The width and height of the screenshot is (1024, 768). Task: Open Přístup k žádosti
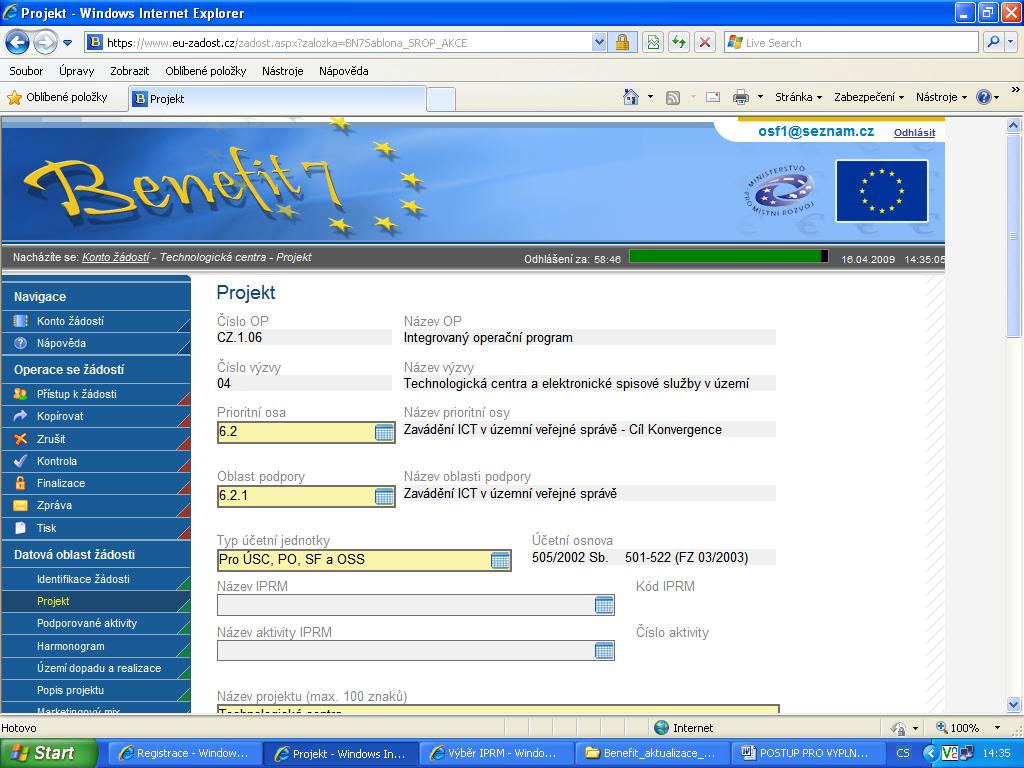click(96, 394)
